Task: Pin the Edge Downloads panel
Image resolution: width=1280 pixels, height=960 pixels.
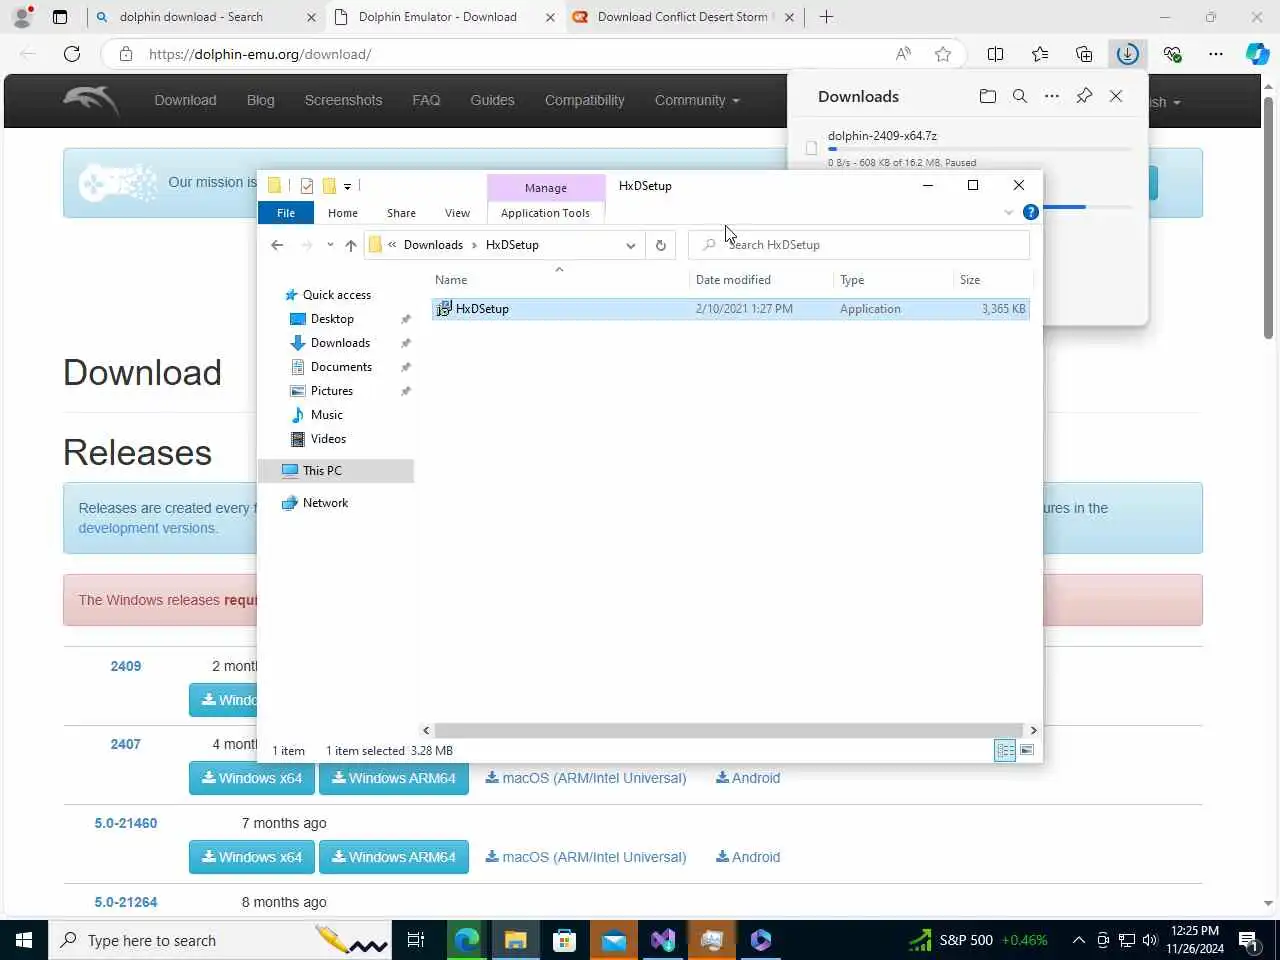Action: [1084, 96]
